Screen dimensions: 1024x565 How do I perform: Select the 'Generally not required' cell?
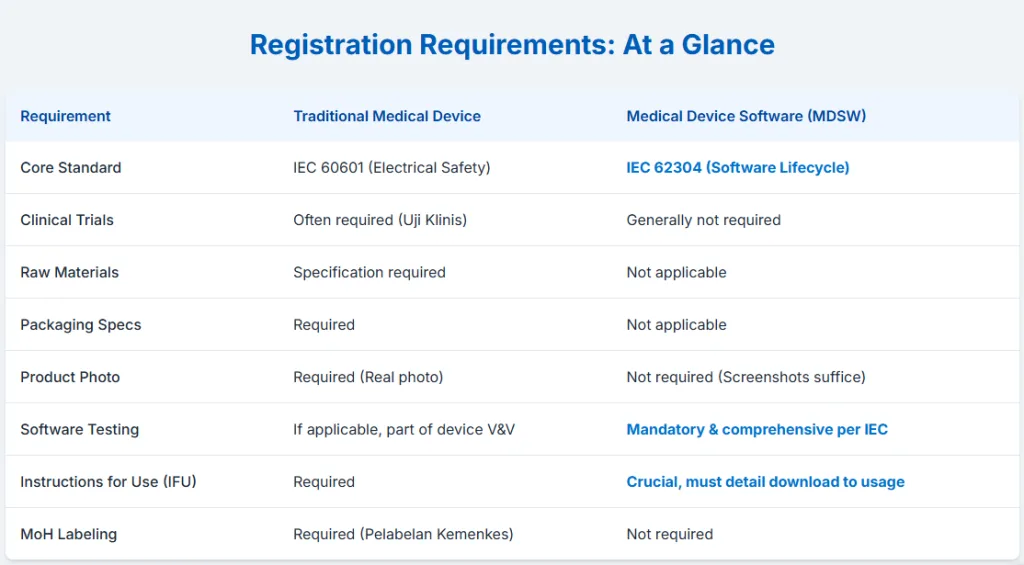[x=703, y=220]
